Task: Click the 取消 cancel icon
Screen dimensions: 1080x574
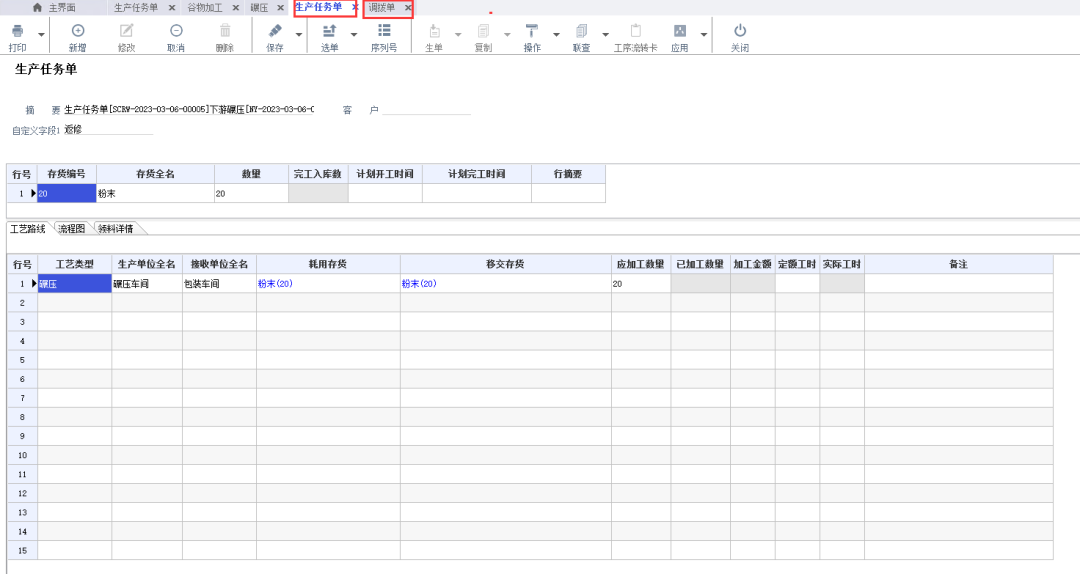Action: (x=176, y=31)
